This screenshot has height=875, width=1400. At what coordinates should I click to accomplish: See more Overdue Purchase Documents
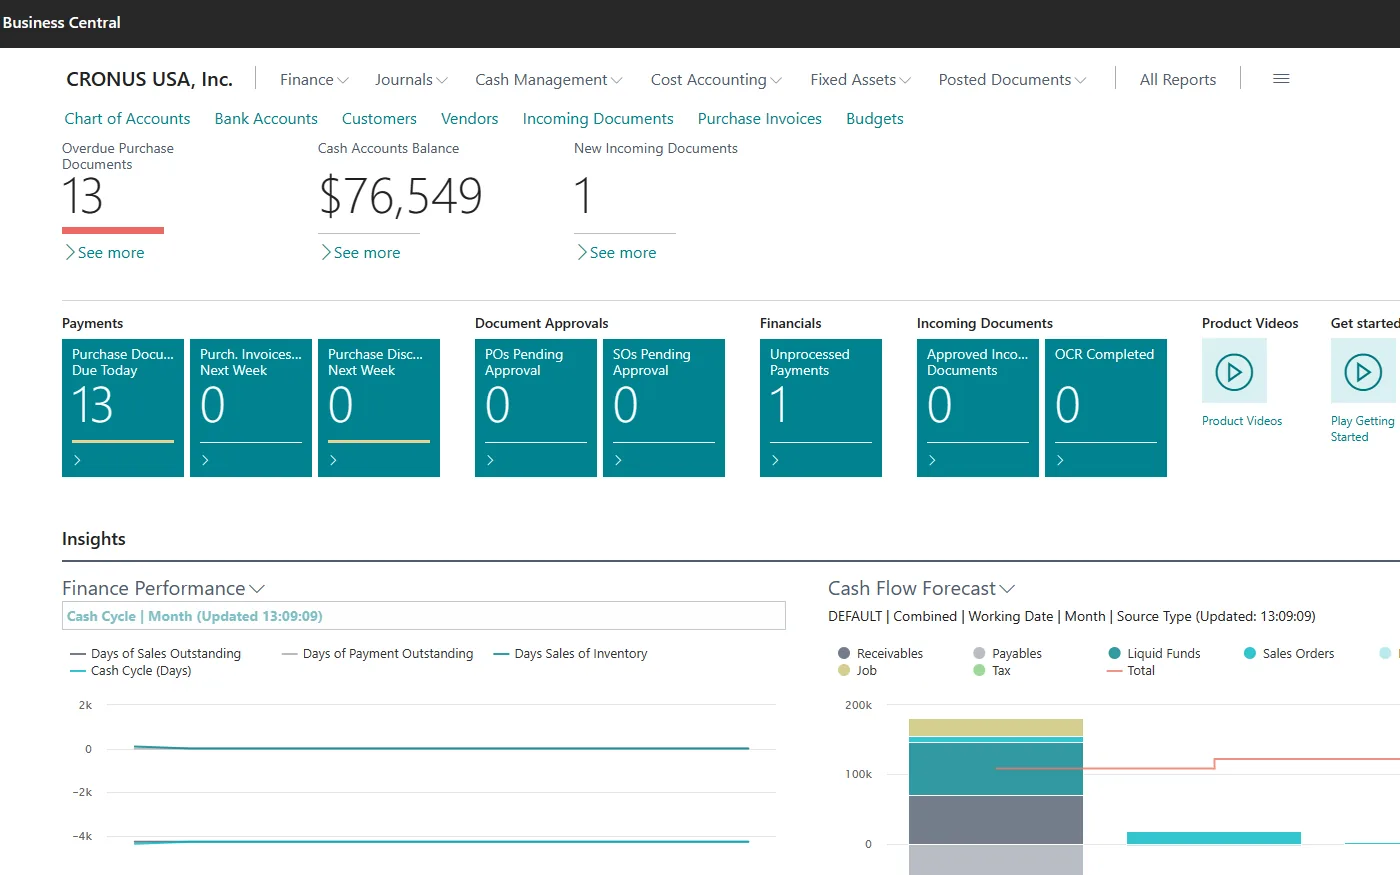point(105,253)
